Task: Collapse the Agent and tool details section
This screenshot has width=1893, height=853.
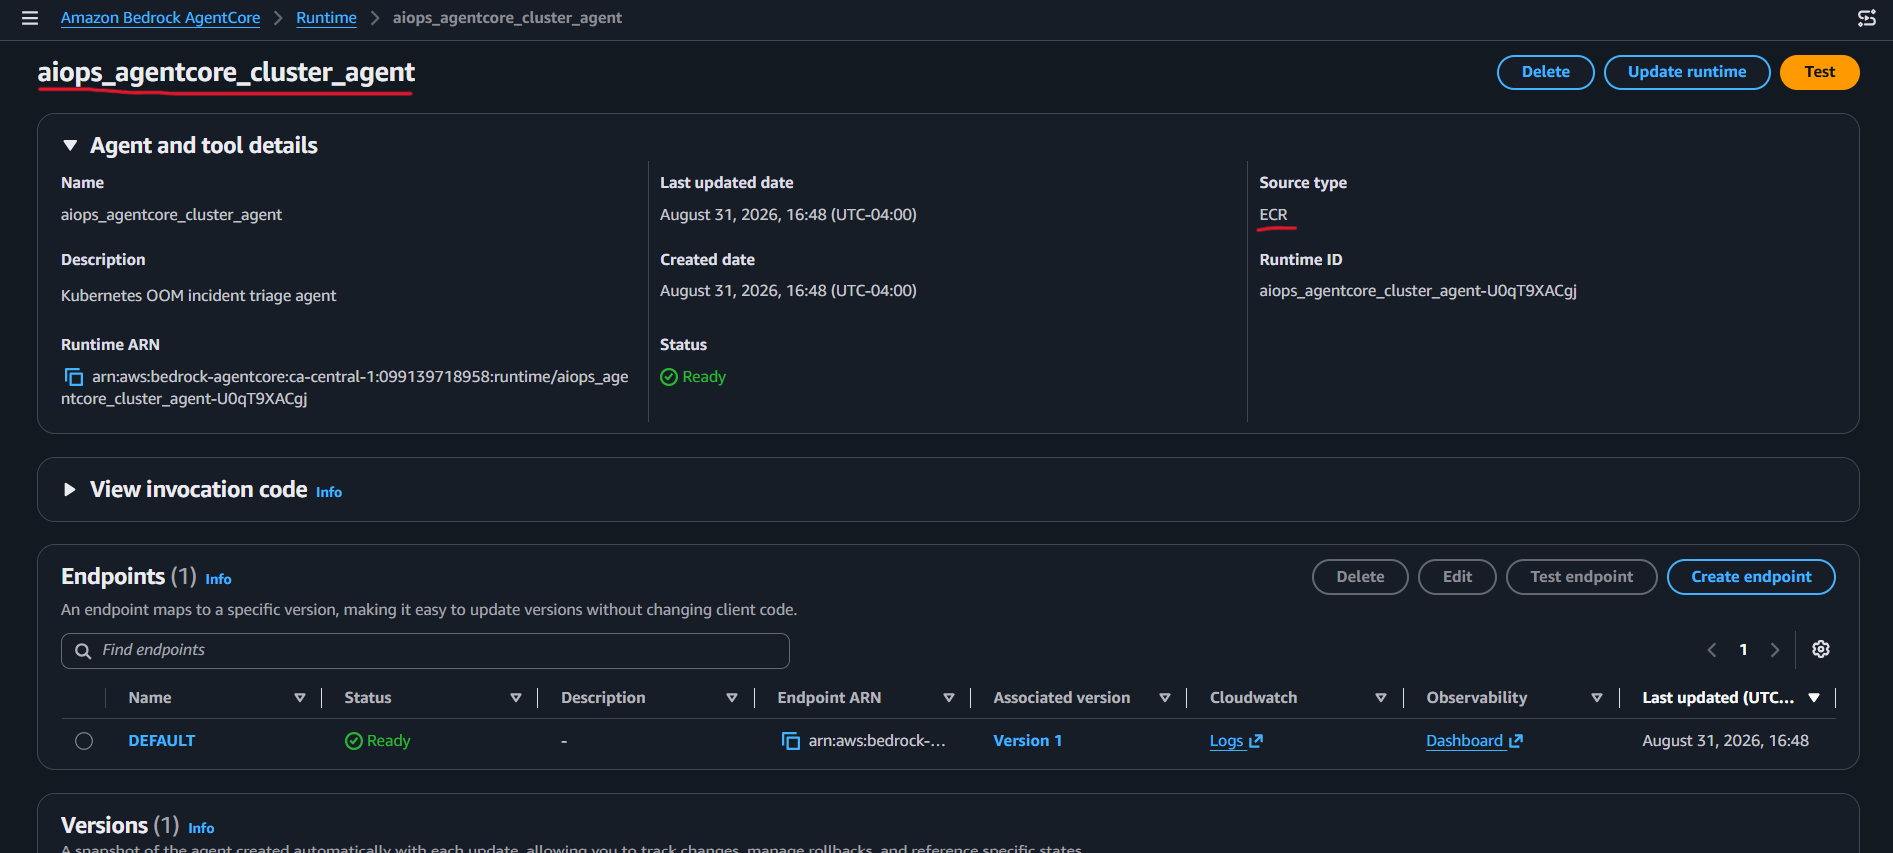Action: pyautogui.click(x=70, y=146)
